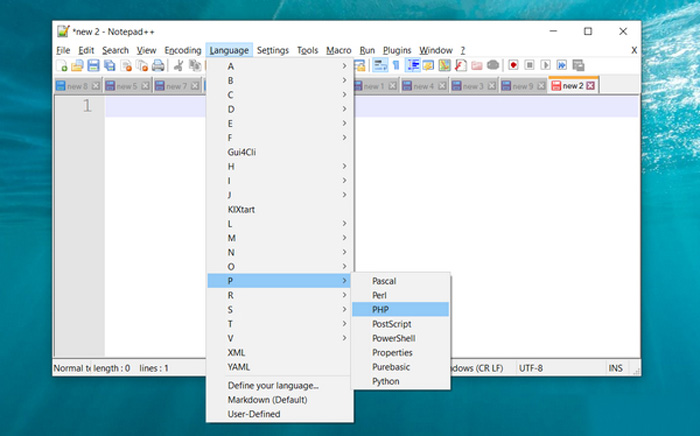Viewport: 700px width, 436px height.
Task: Open the Document Map toolbar icon
Action: point(444,66)
